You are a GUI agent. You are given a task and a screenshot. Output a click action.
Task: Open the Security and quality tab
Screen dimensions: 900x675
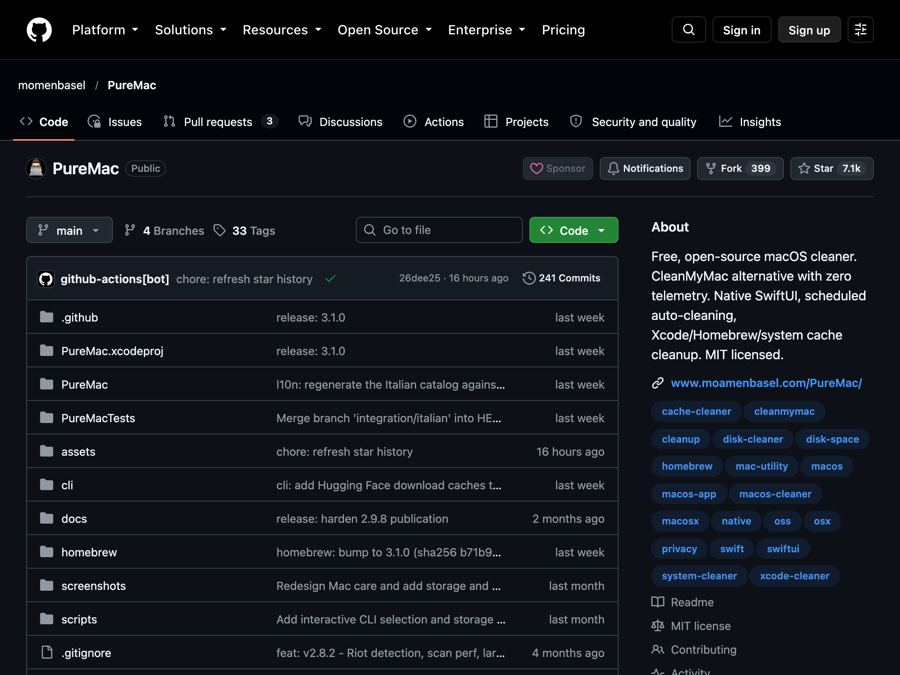tap(633, 122)
